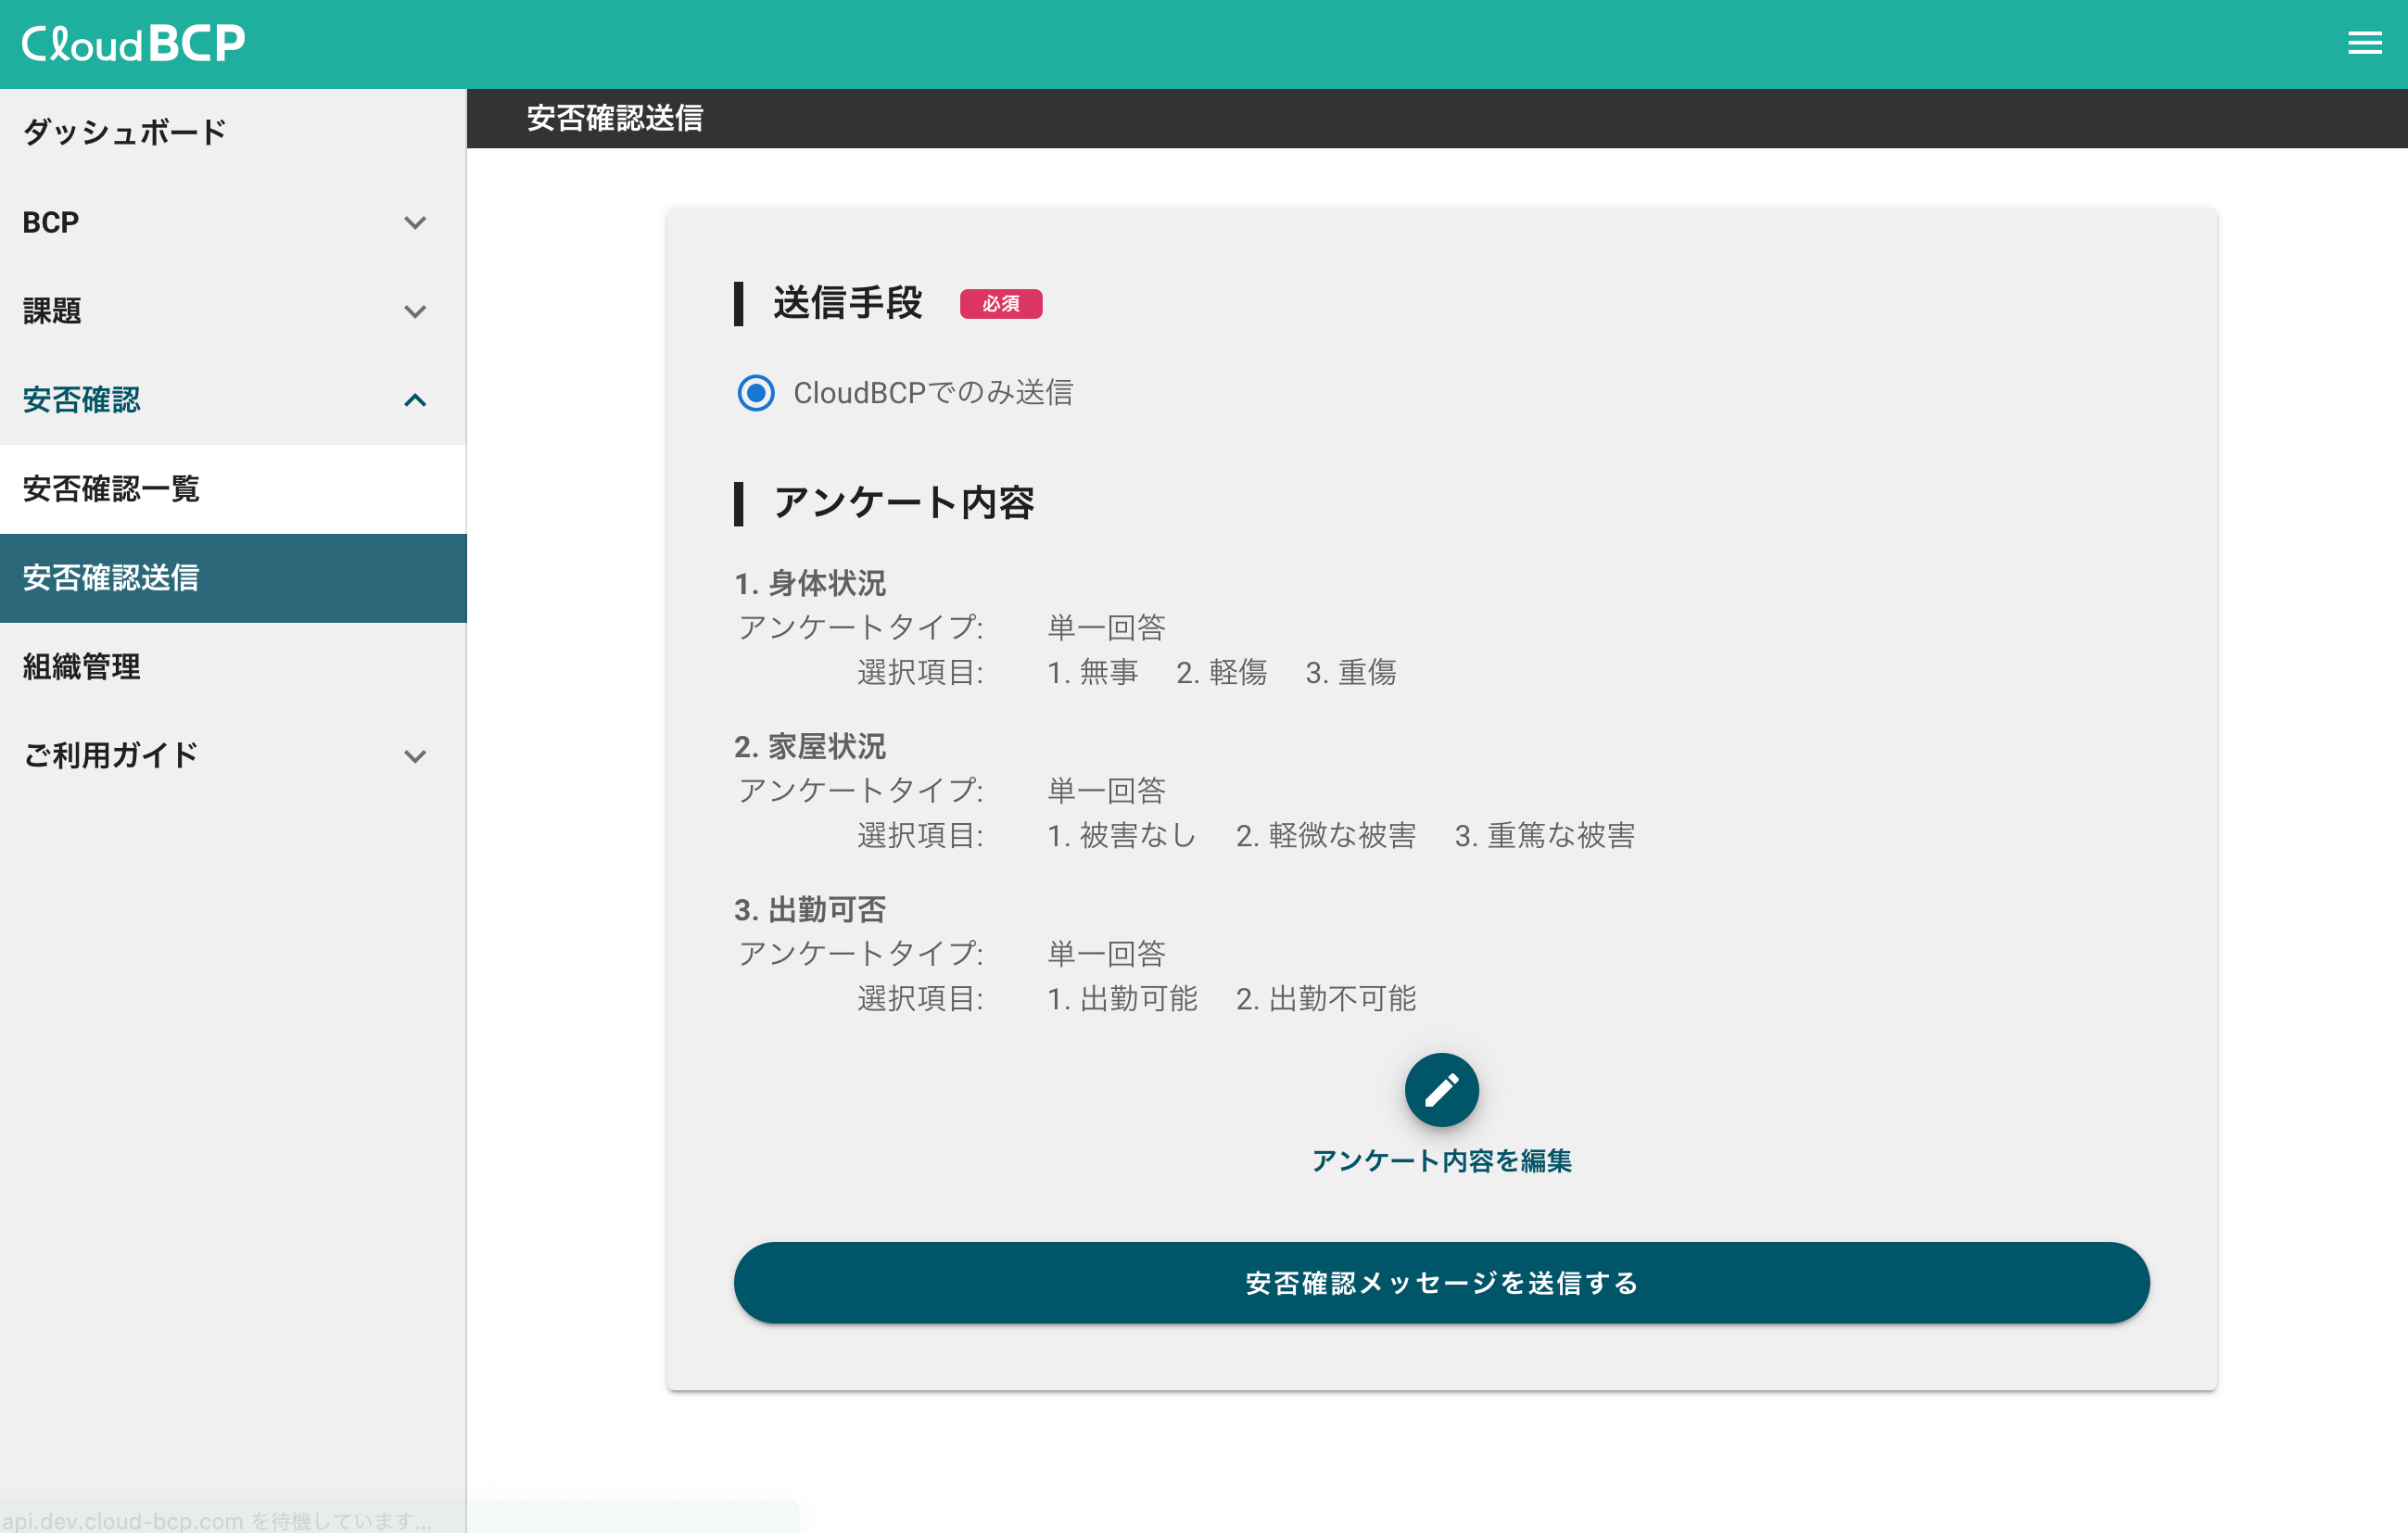Screen dimensions: 2408x1533
Task: Go to 安否確認一覧 page
Action: [x=111, y=488]
